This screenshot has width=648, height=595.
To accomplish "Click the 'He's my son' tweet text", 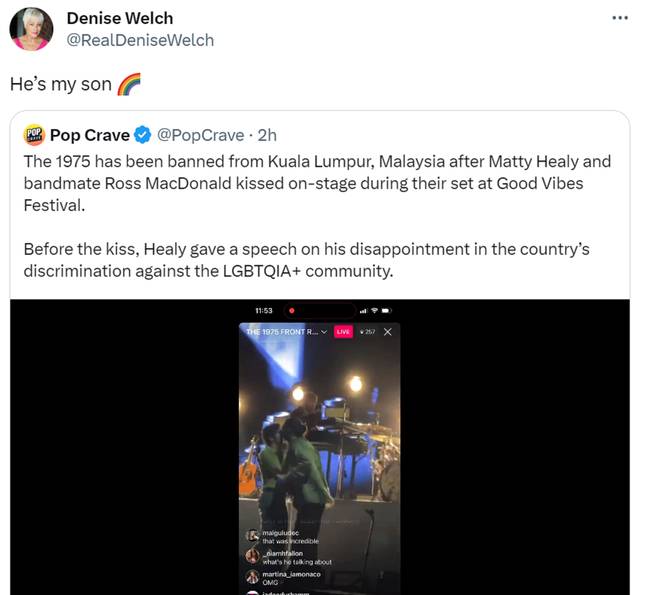I will point(61,84).
